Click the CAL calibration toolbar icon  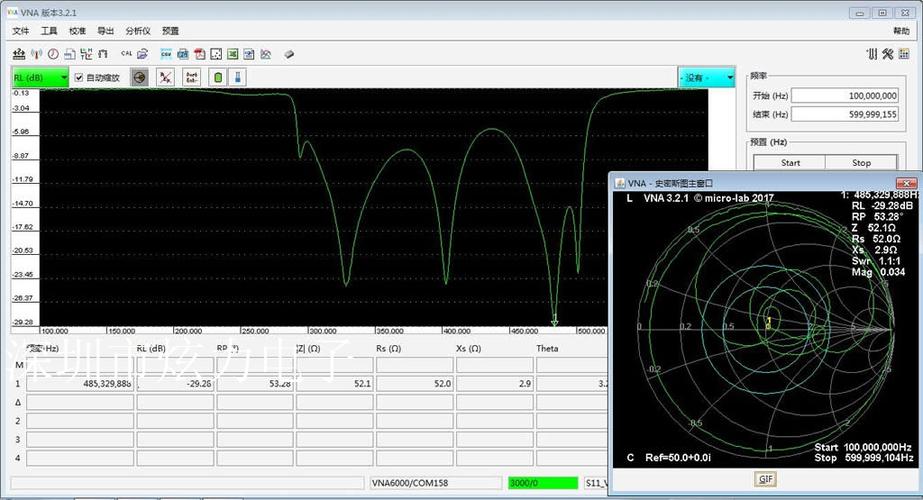(126, 54)
